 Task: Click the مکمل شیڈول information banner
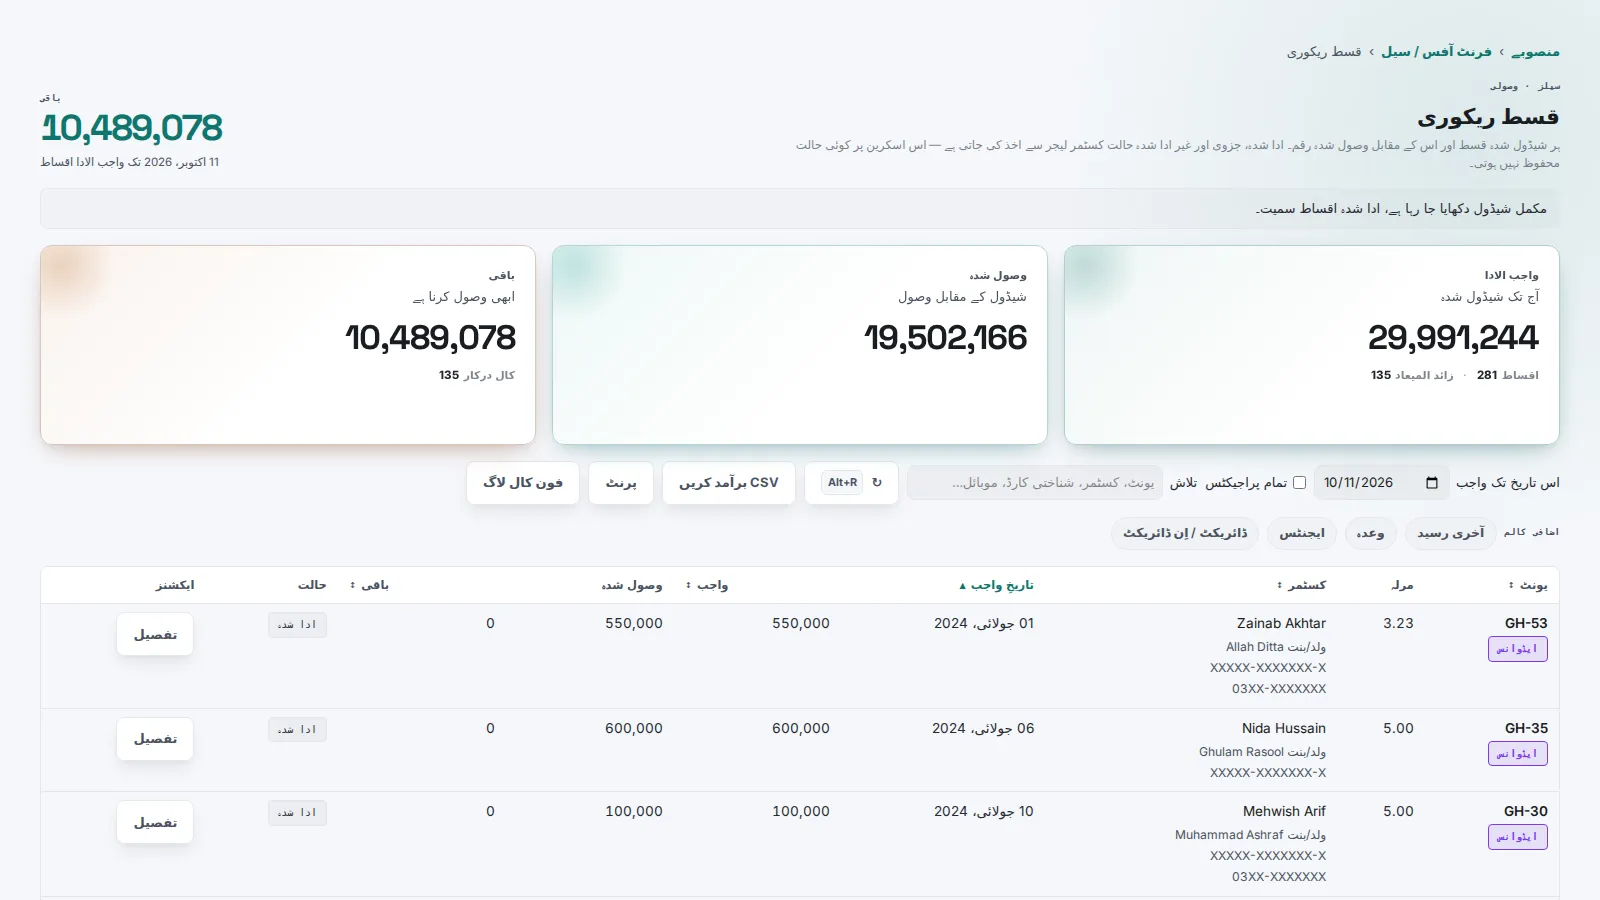pos(800,209)
